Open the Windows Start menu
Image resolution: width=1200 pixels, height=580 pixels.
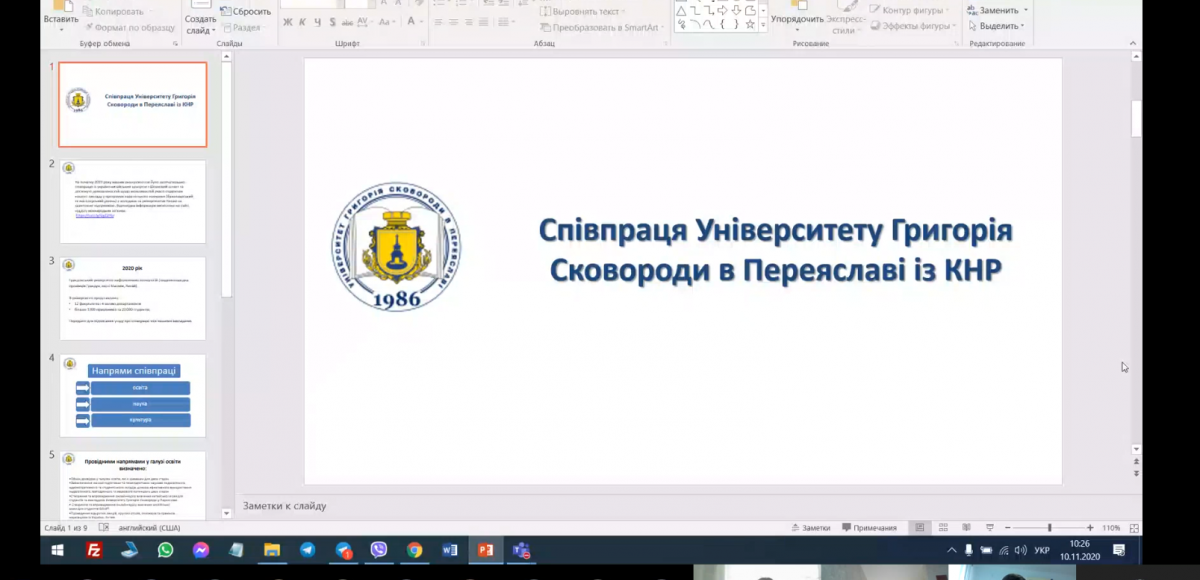58,550
